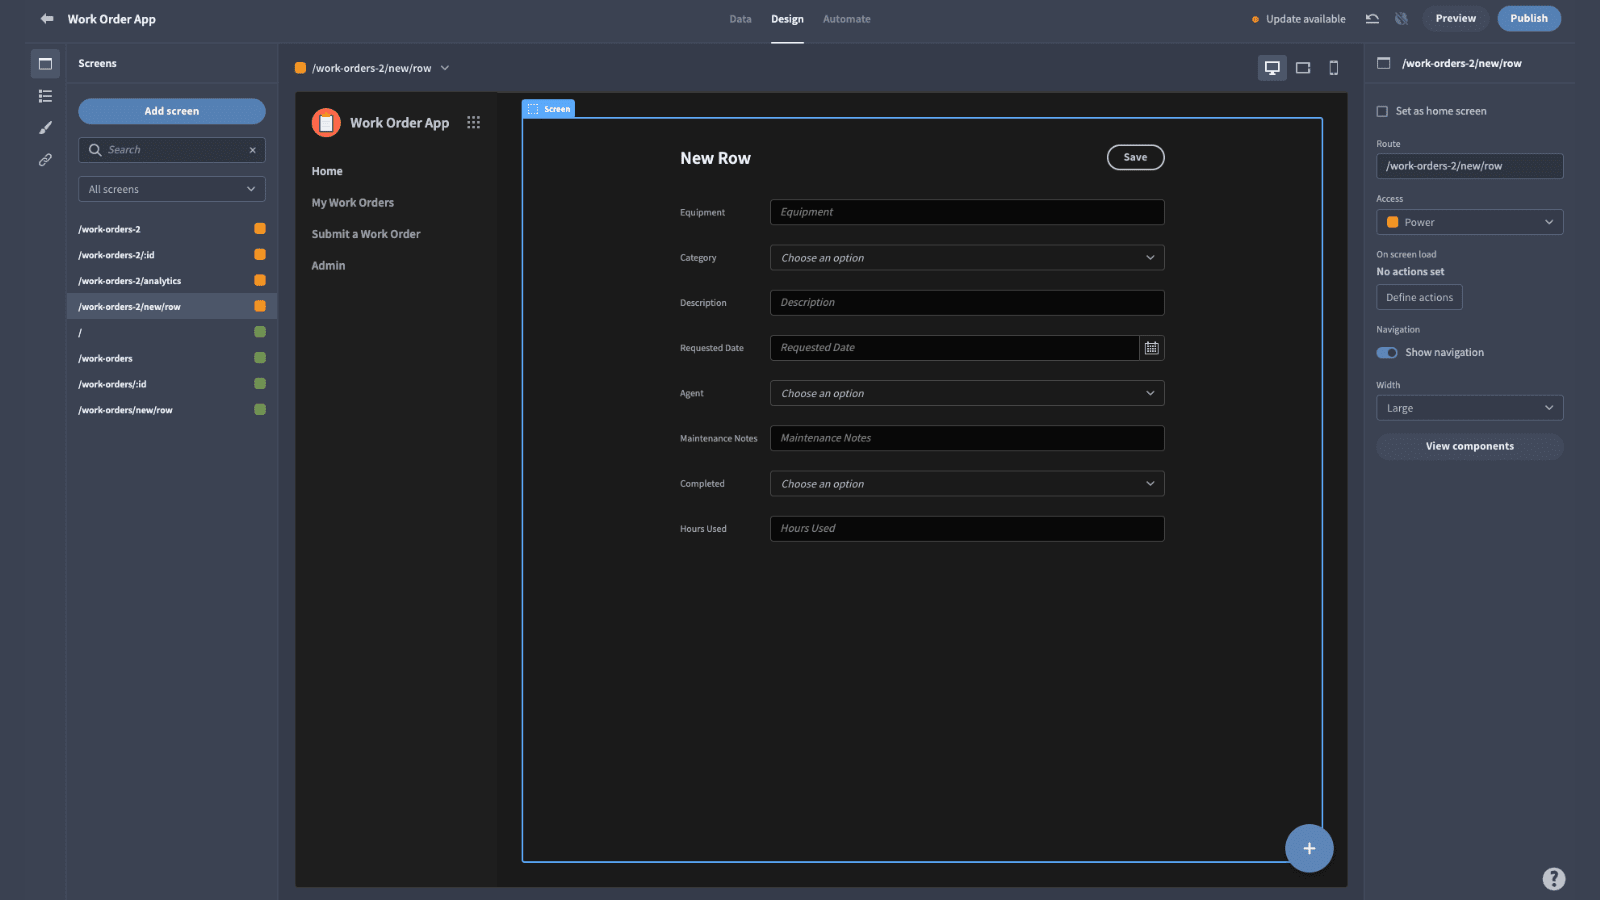
Task: Switch to tablet preview device icon
Action: (1303, 68)
